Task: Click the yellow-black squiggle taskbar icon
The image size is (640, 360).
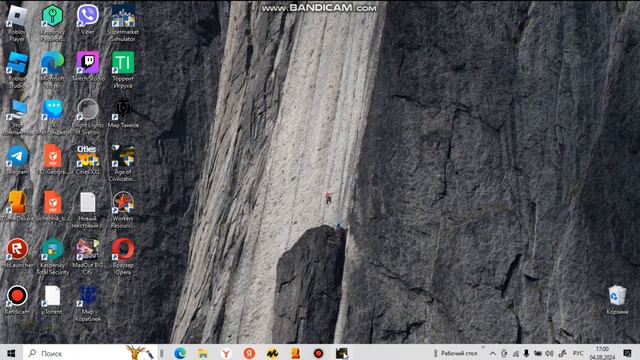Action: pyautogui.click(x=272, y=353)
